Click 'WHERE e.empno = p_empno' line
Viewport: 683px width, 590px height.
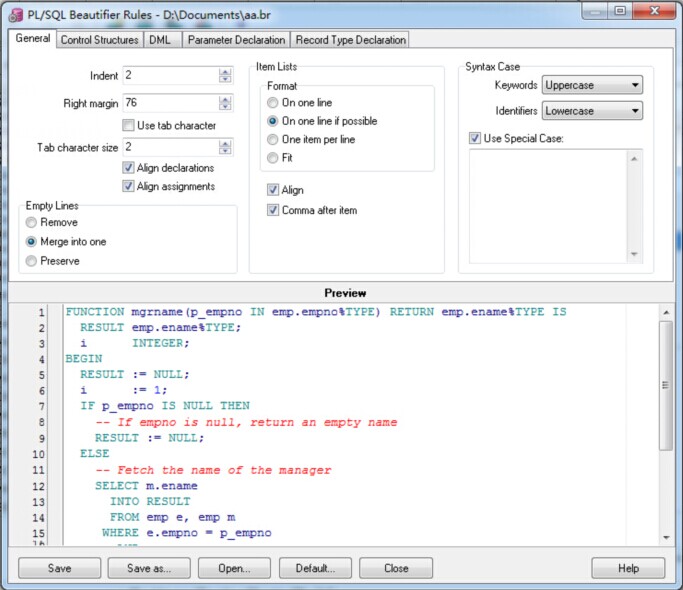click(187, 533)
